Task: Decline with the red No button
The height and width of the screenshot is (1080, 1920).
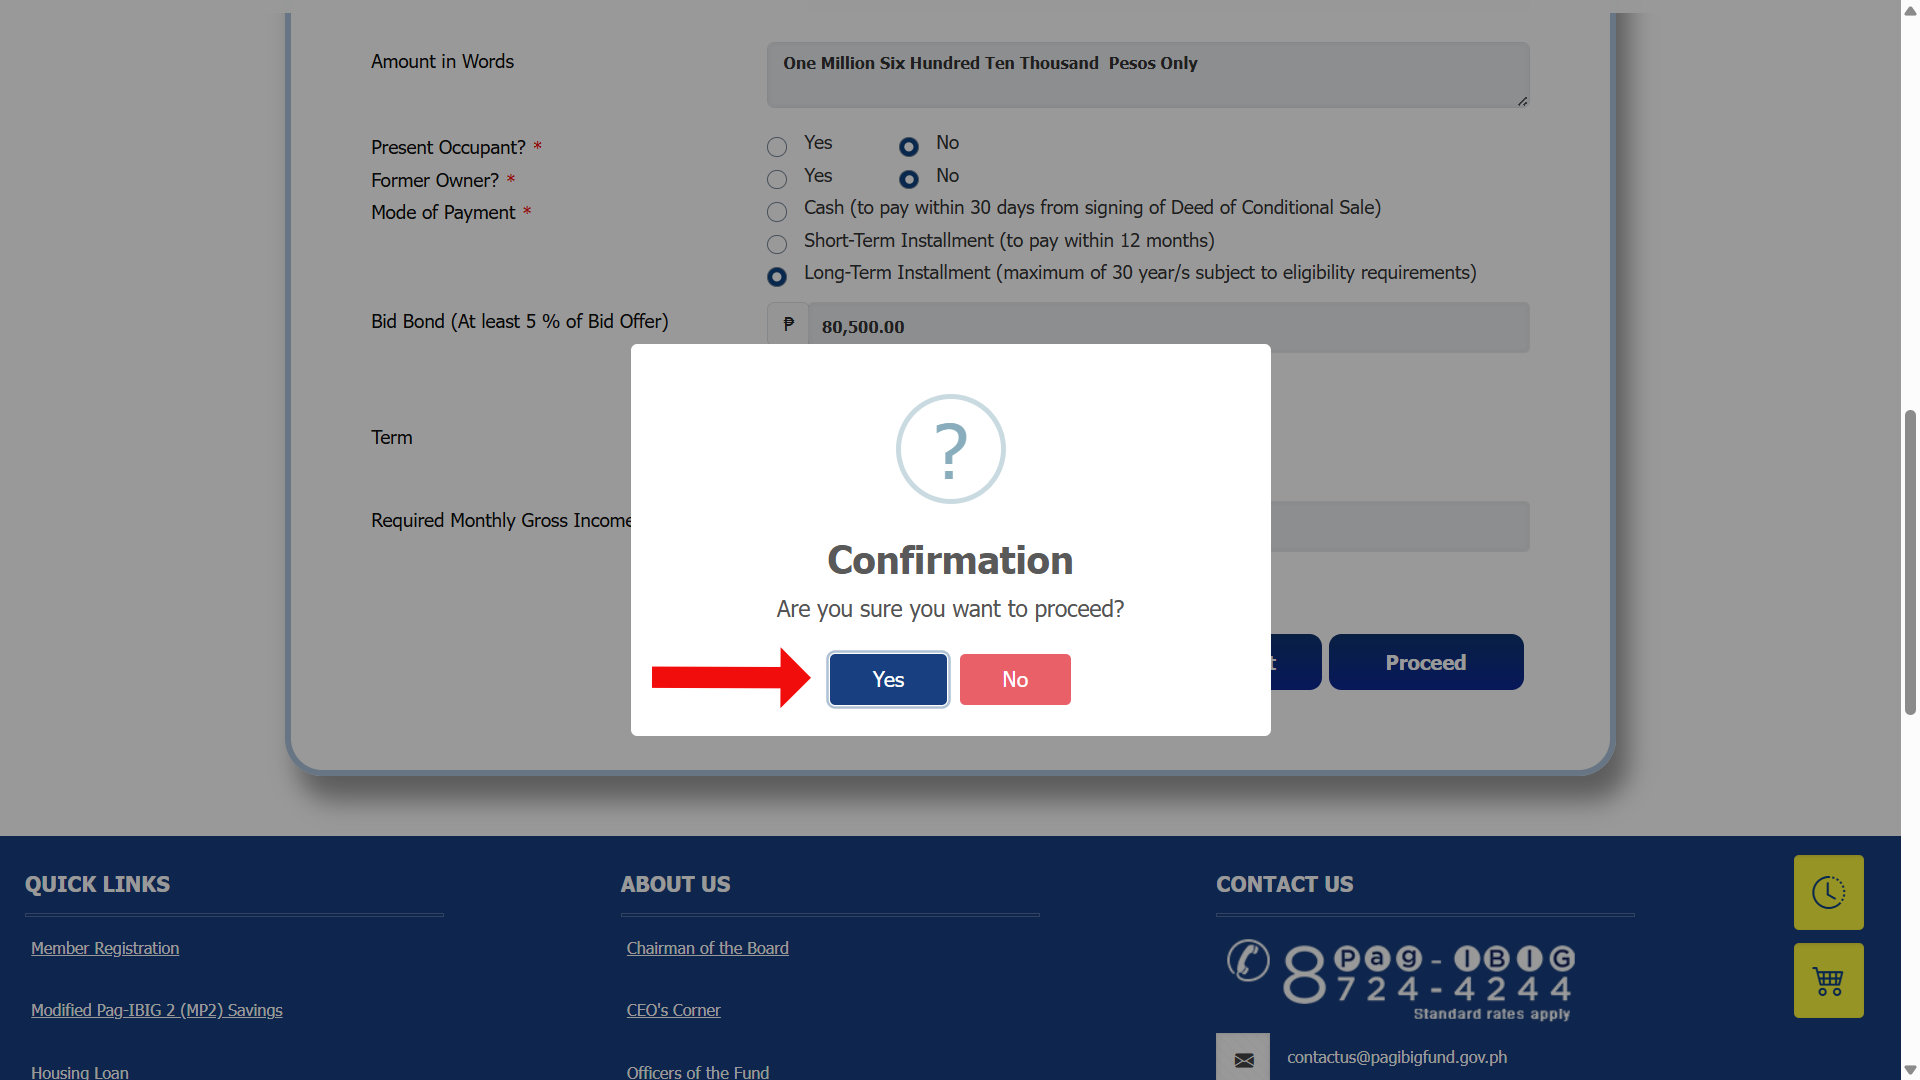Action: click(1015, 680)
